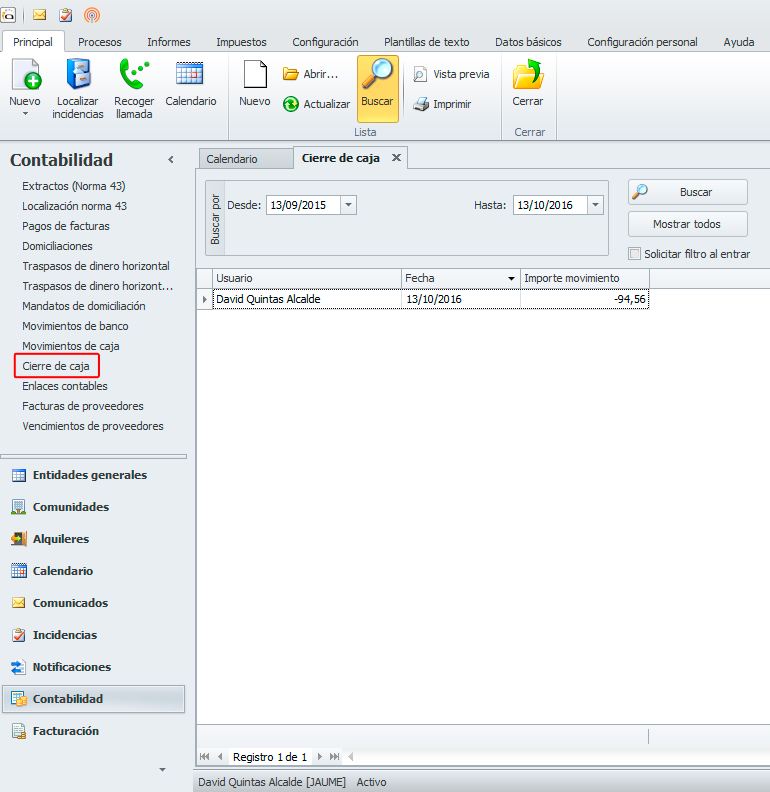
Task: Click the Hasta date input field
Action: (x=550, y=205)
